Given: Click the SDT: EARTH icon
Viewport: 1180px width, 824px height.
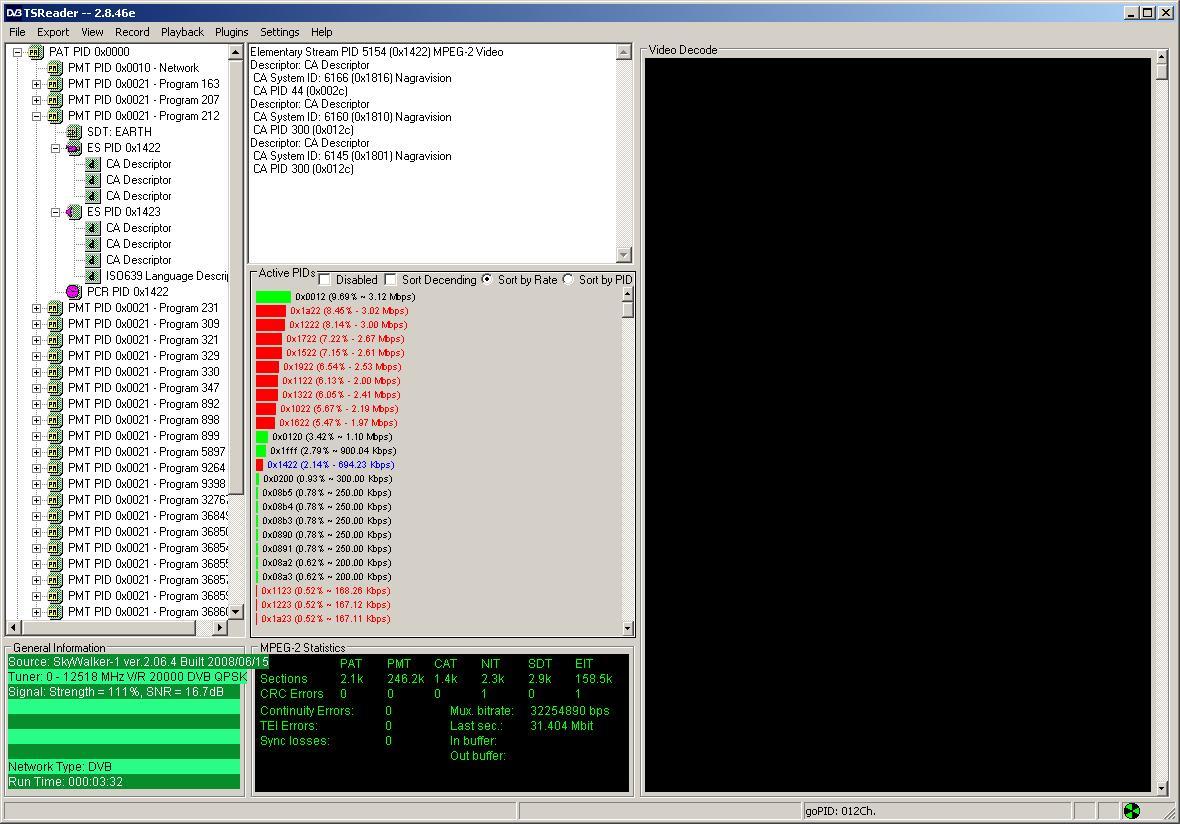Looking at the screenshot, I should pos(73,132).
